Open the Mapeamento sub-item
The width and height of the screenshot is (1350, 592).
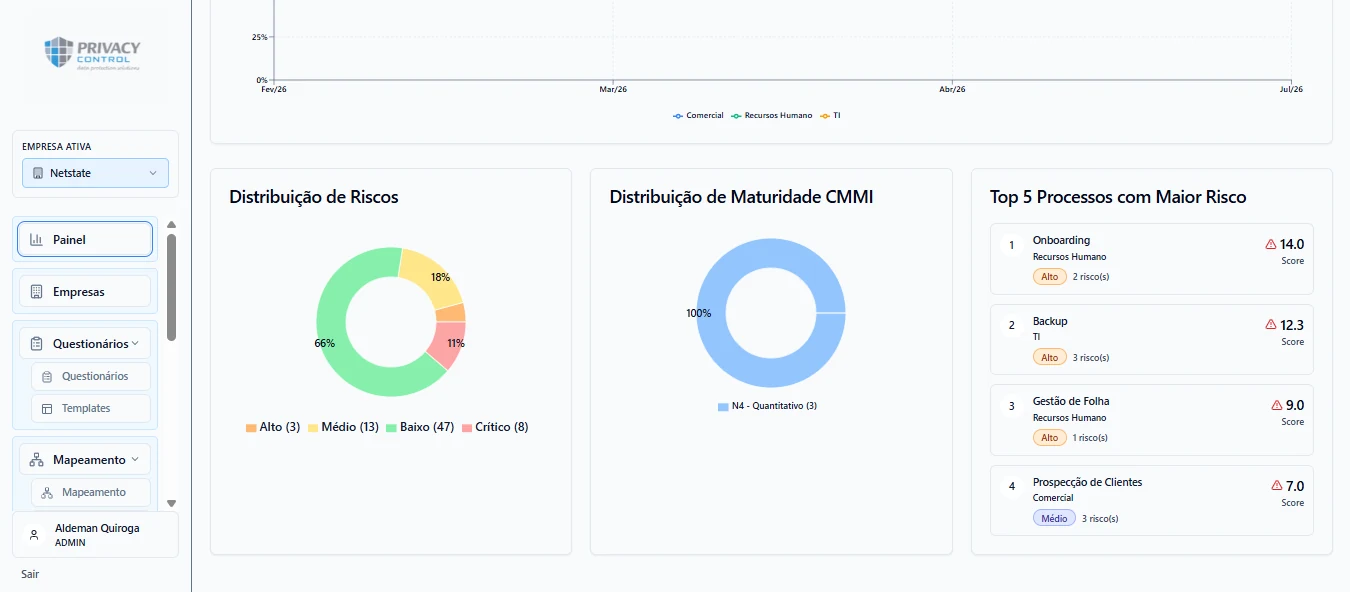pyautogui.click(x=91, y=492)
